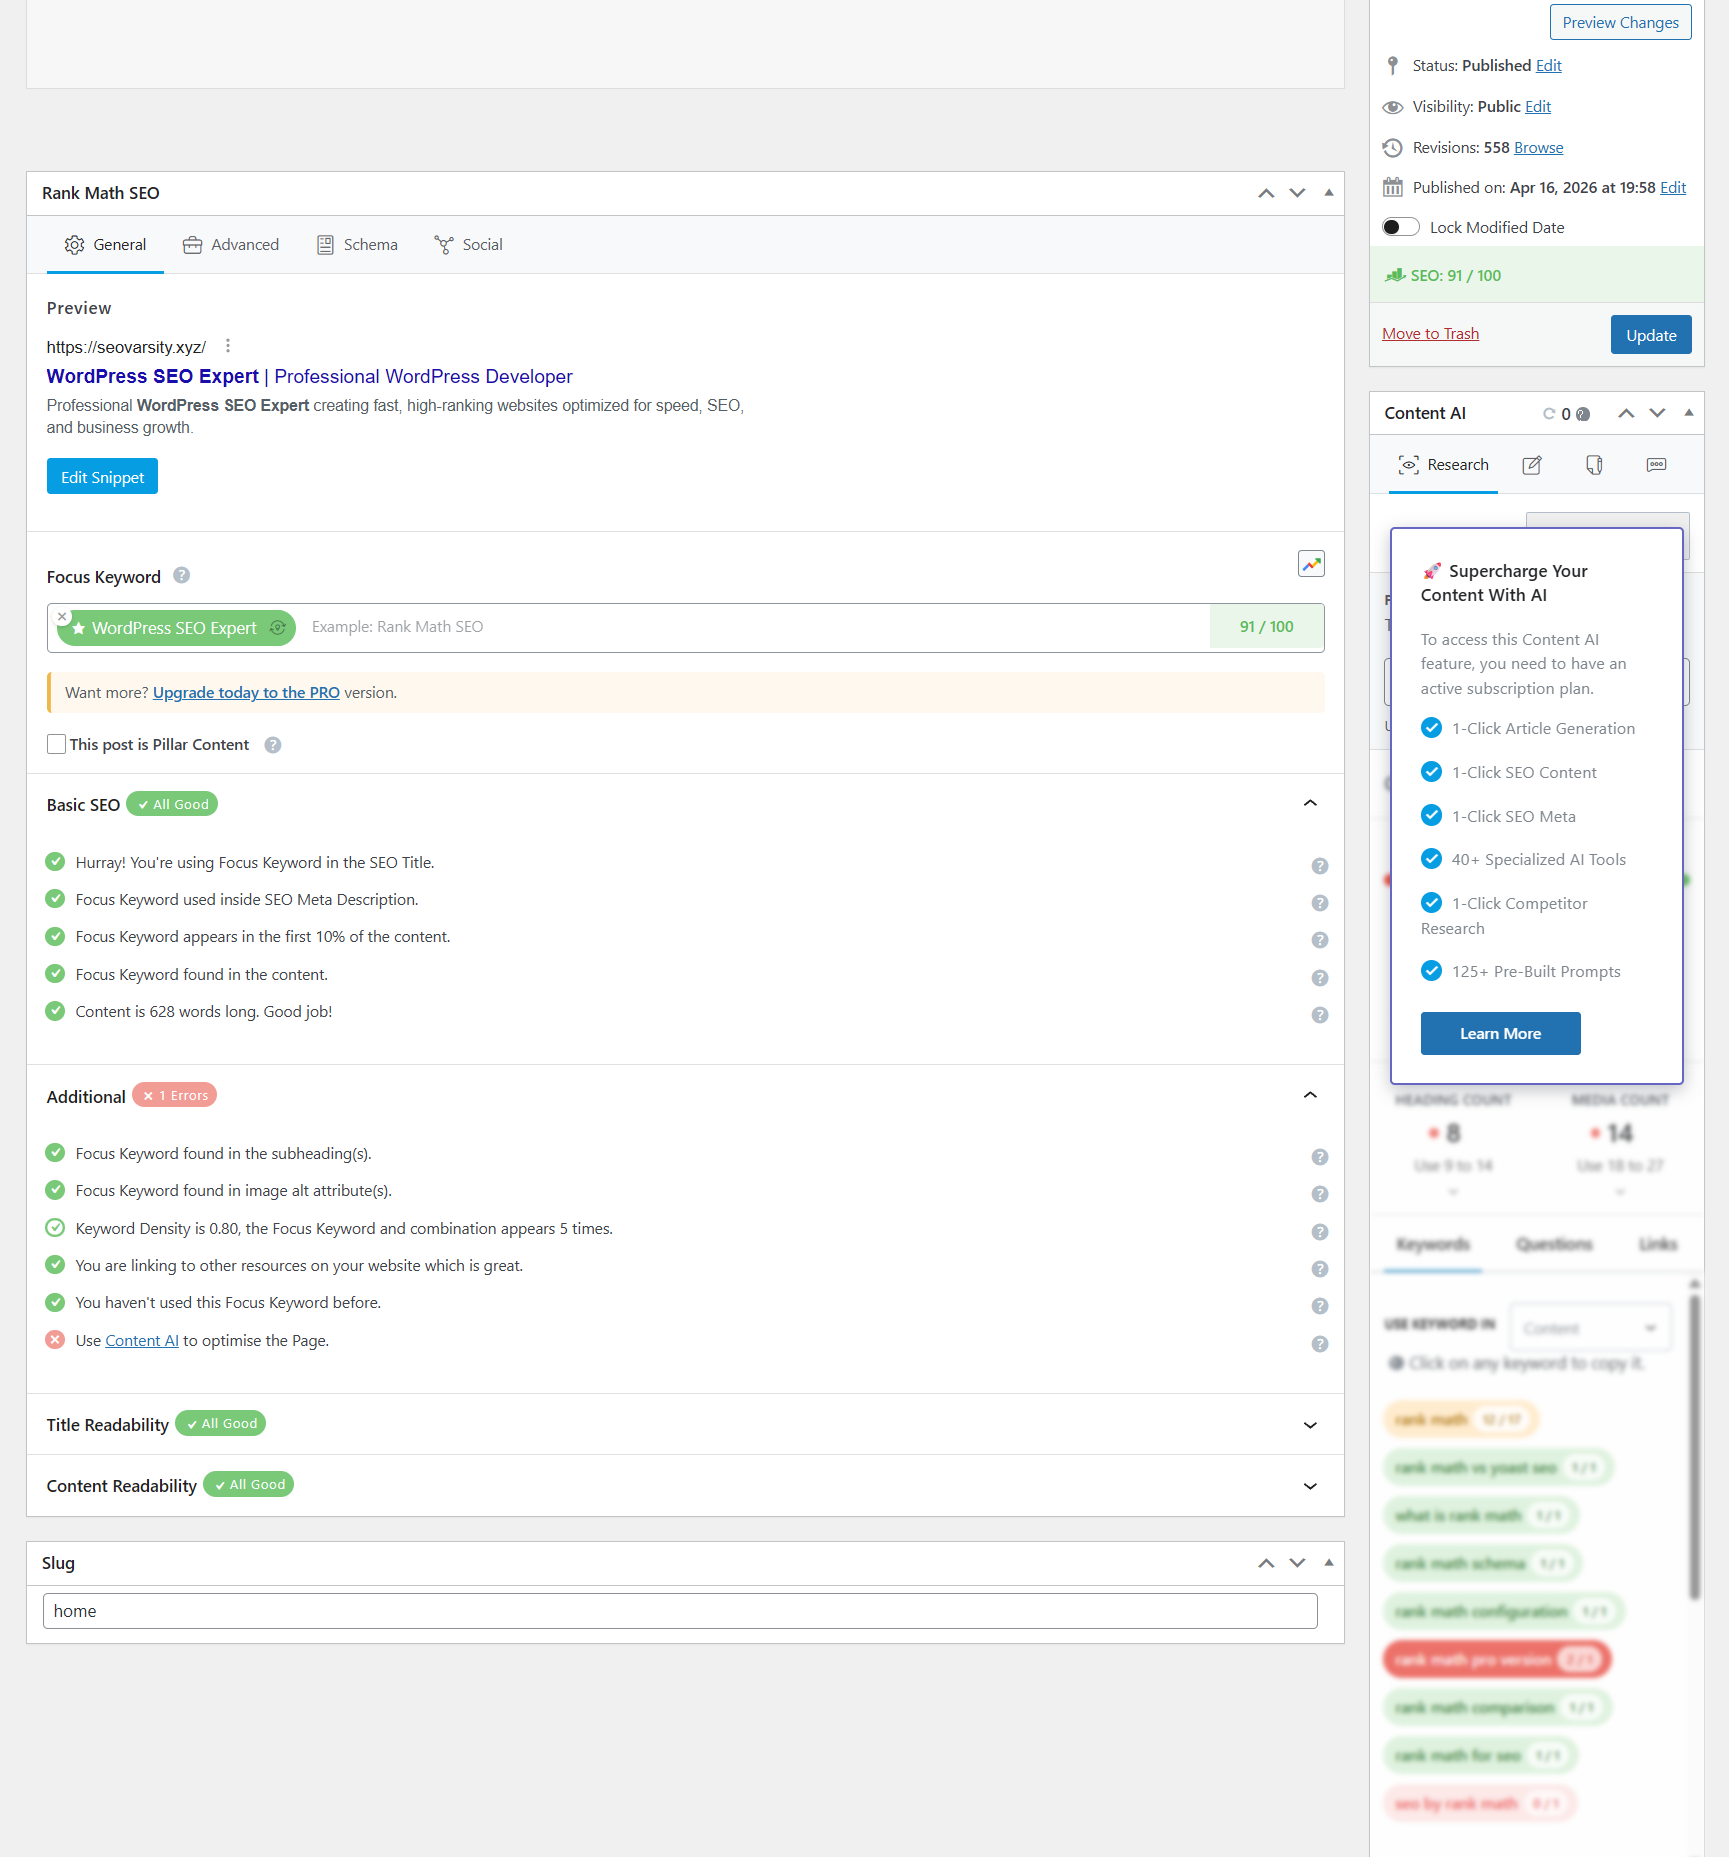
Task: Open help for SEO Meta Description check
Action: coord(1320,903)
